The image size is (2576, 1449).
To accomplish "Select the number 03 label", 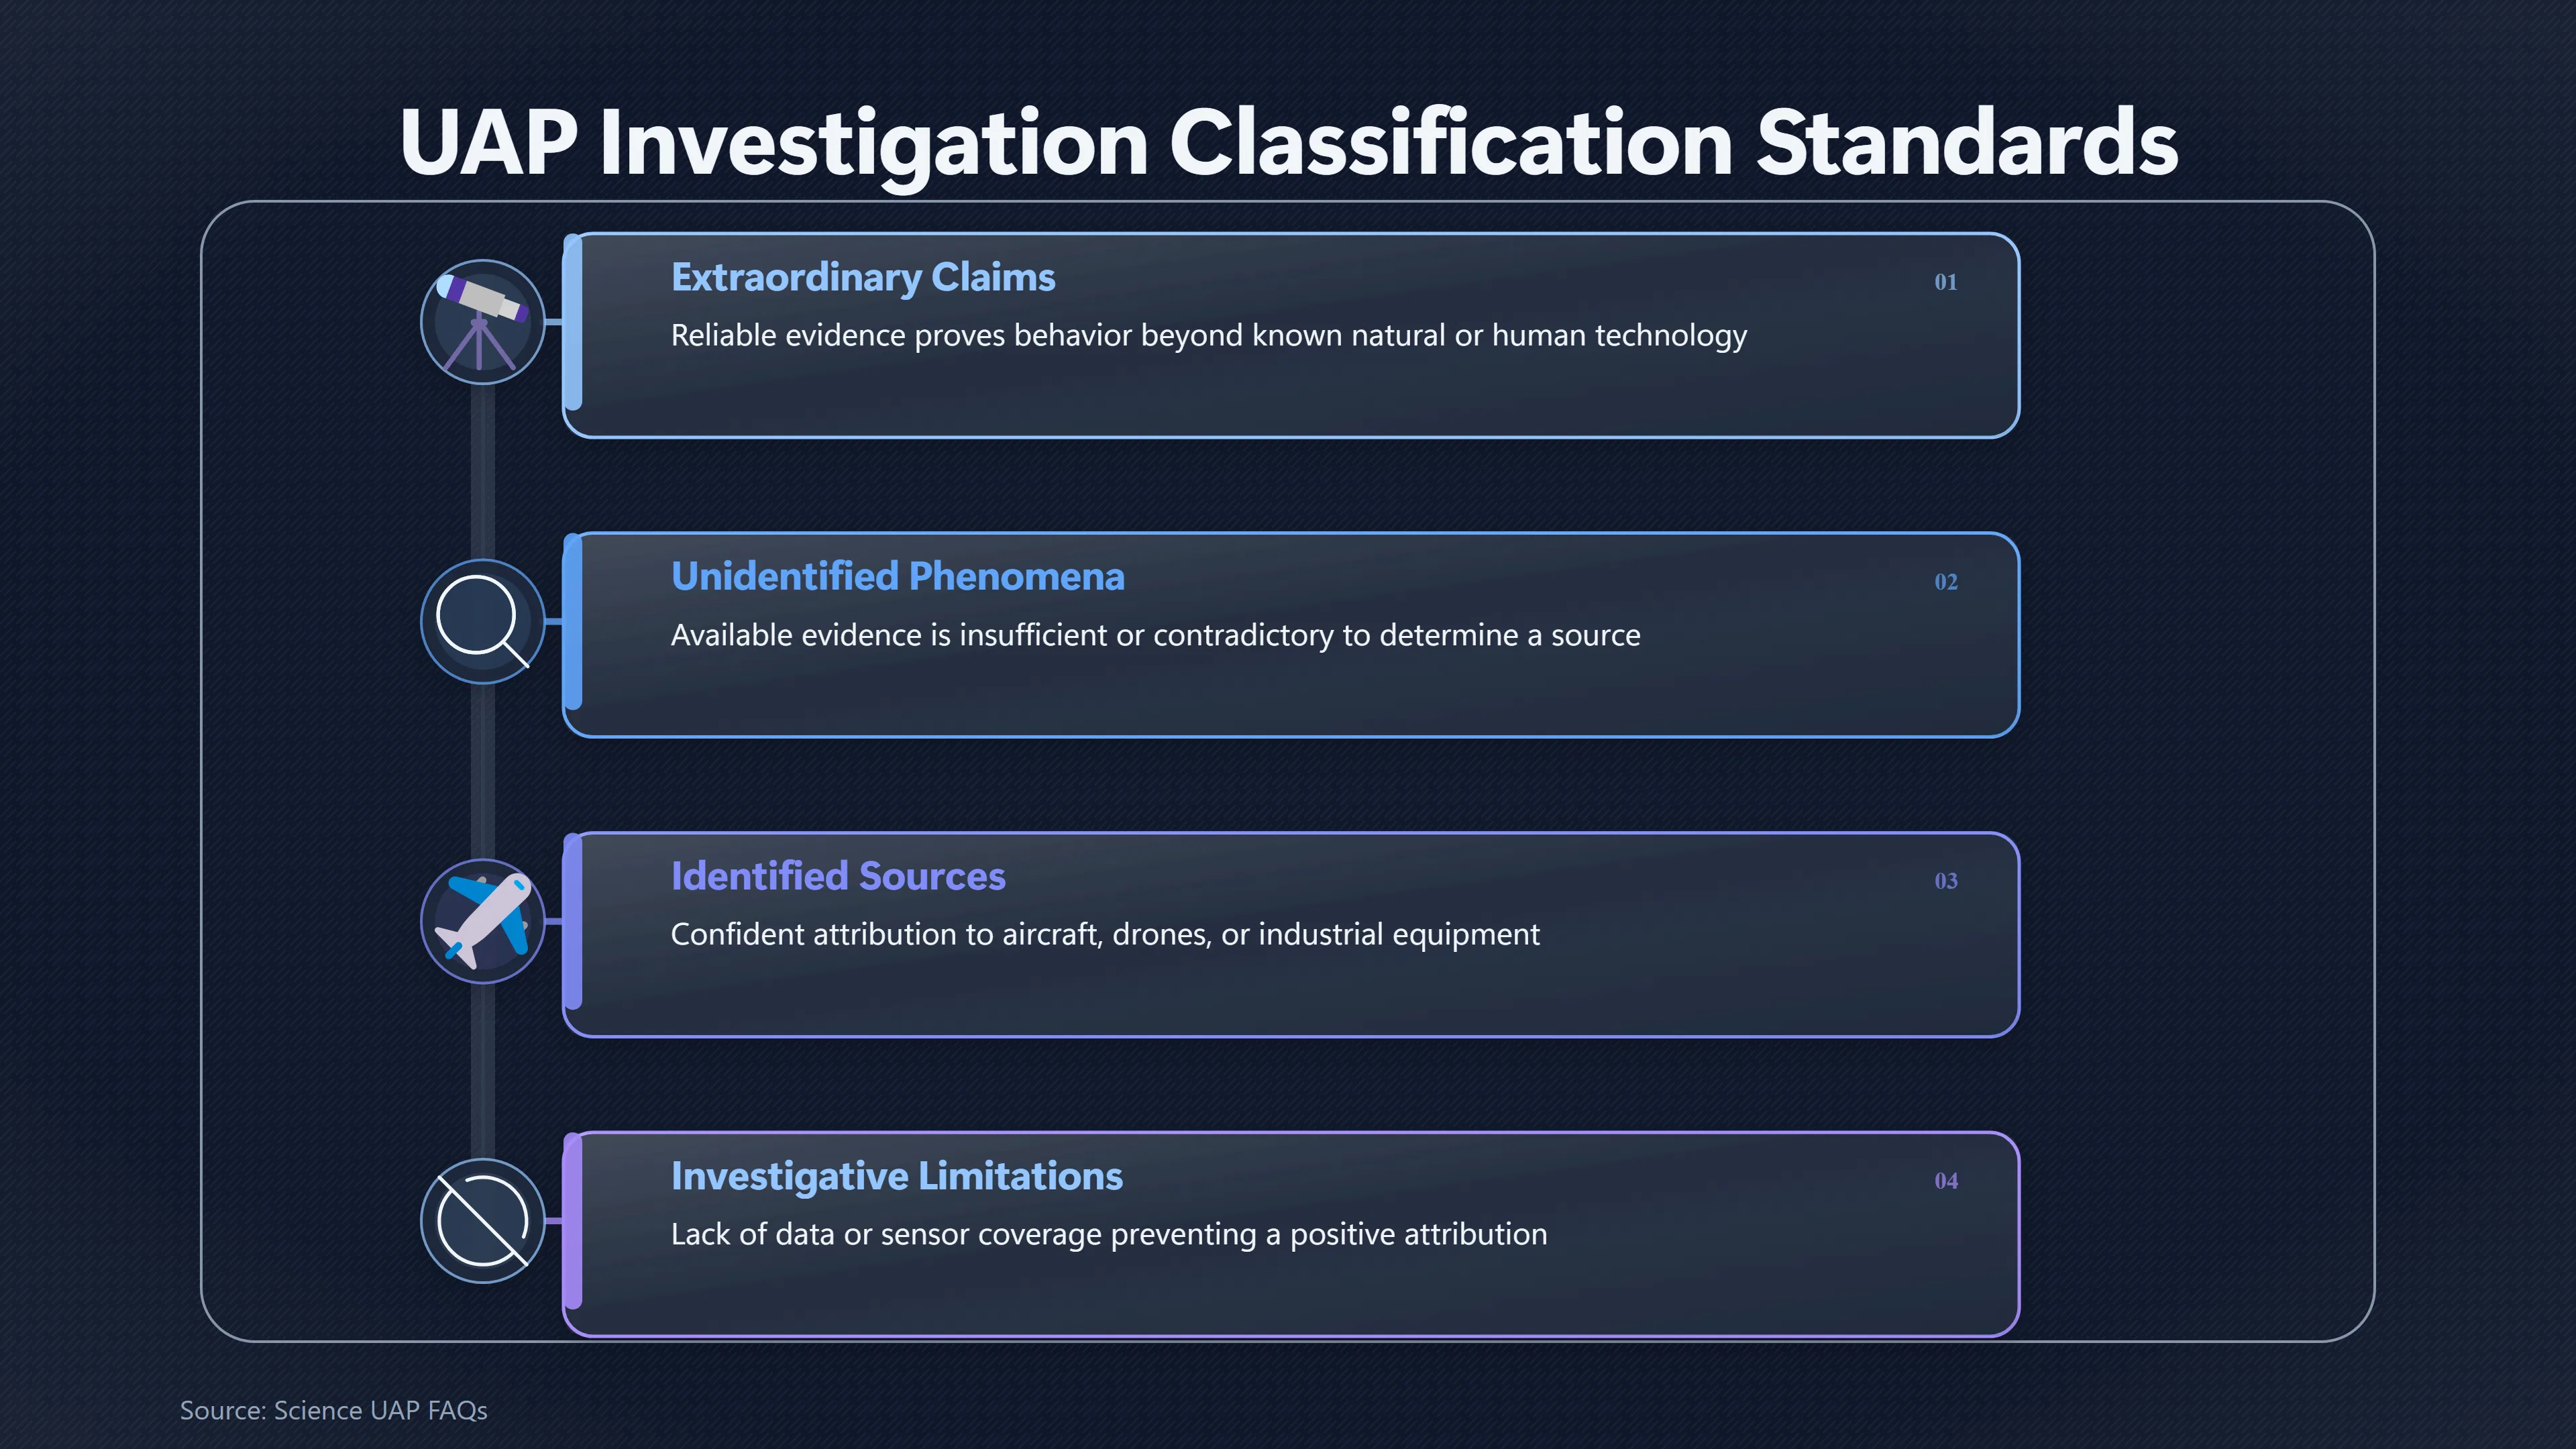I will tap(1945, 881).
